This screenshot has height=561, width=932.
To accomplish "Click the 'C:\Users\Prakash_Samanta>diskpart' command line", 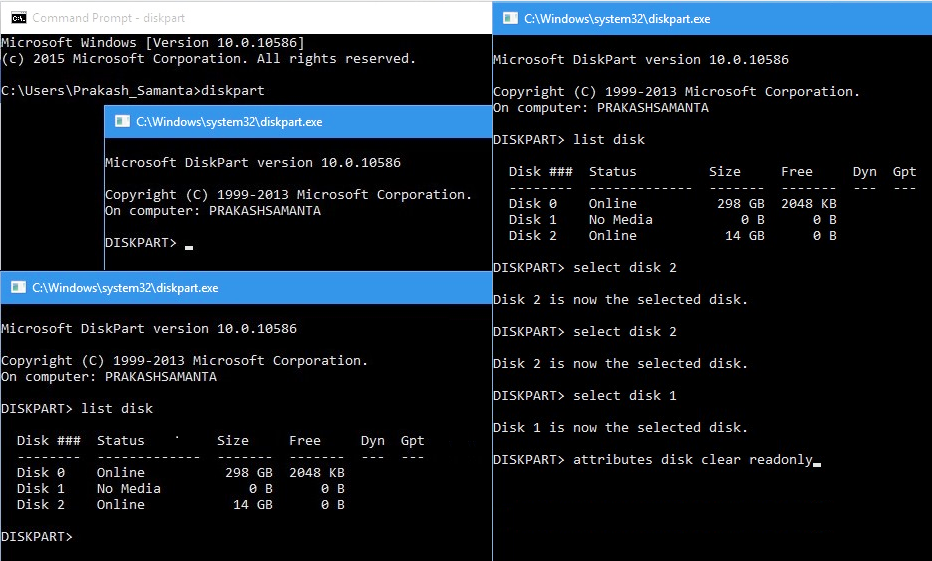I will pyautogui.click(x=133, y=90).
